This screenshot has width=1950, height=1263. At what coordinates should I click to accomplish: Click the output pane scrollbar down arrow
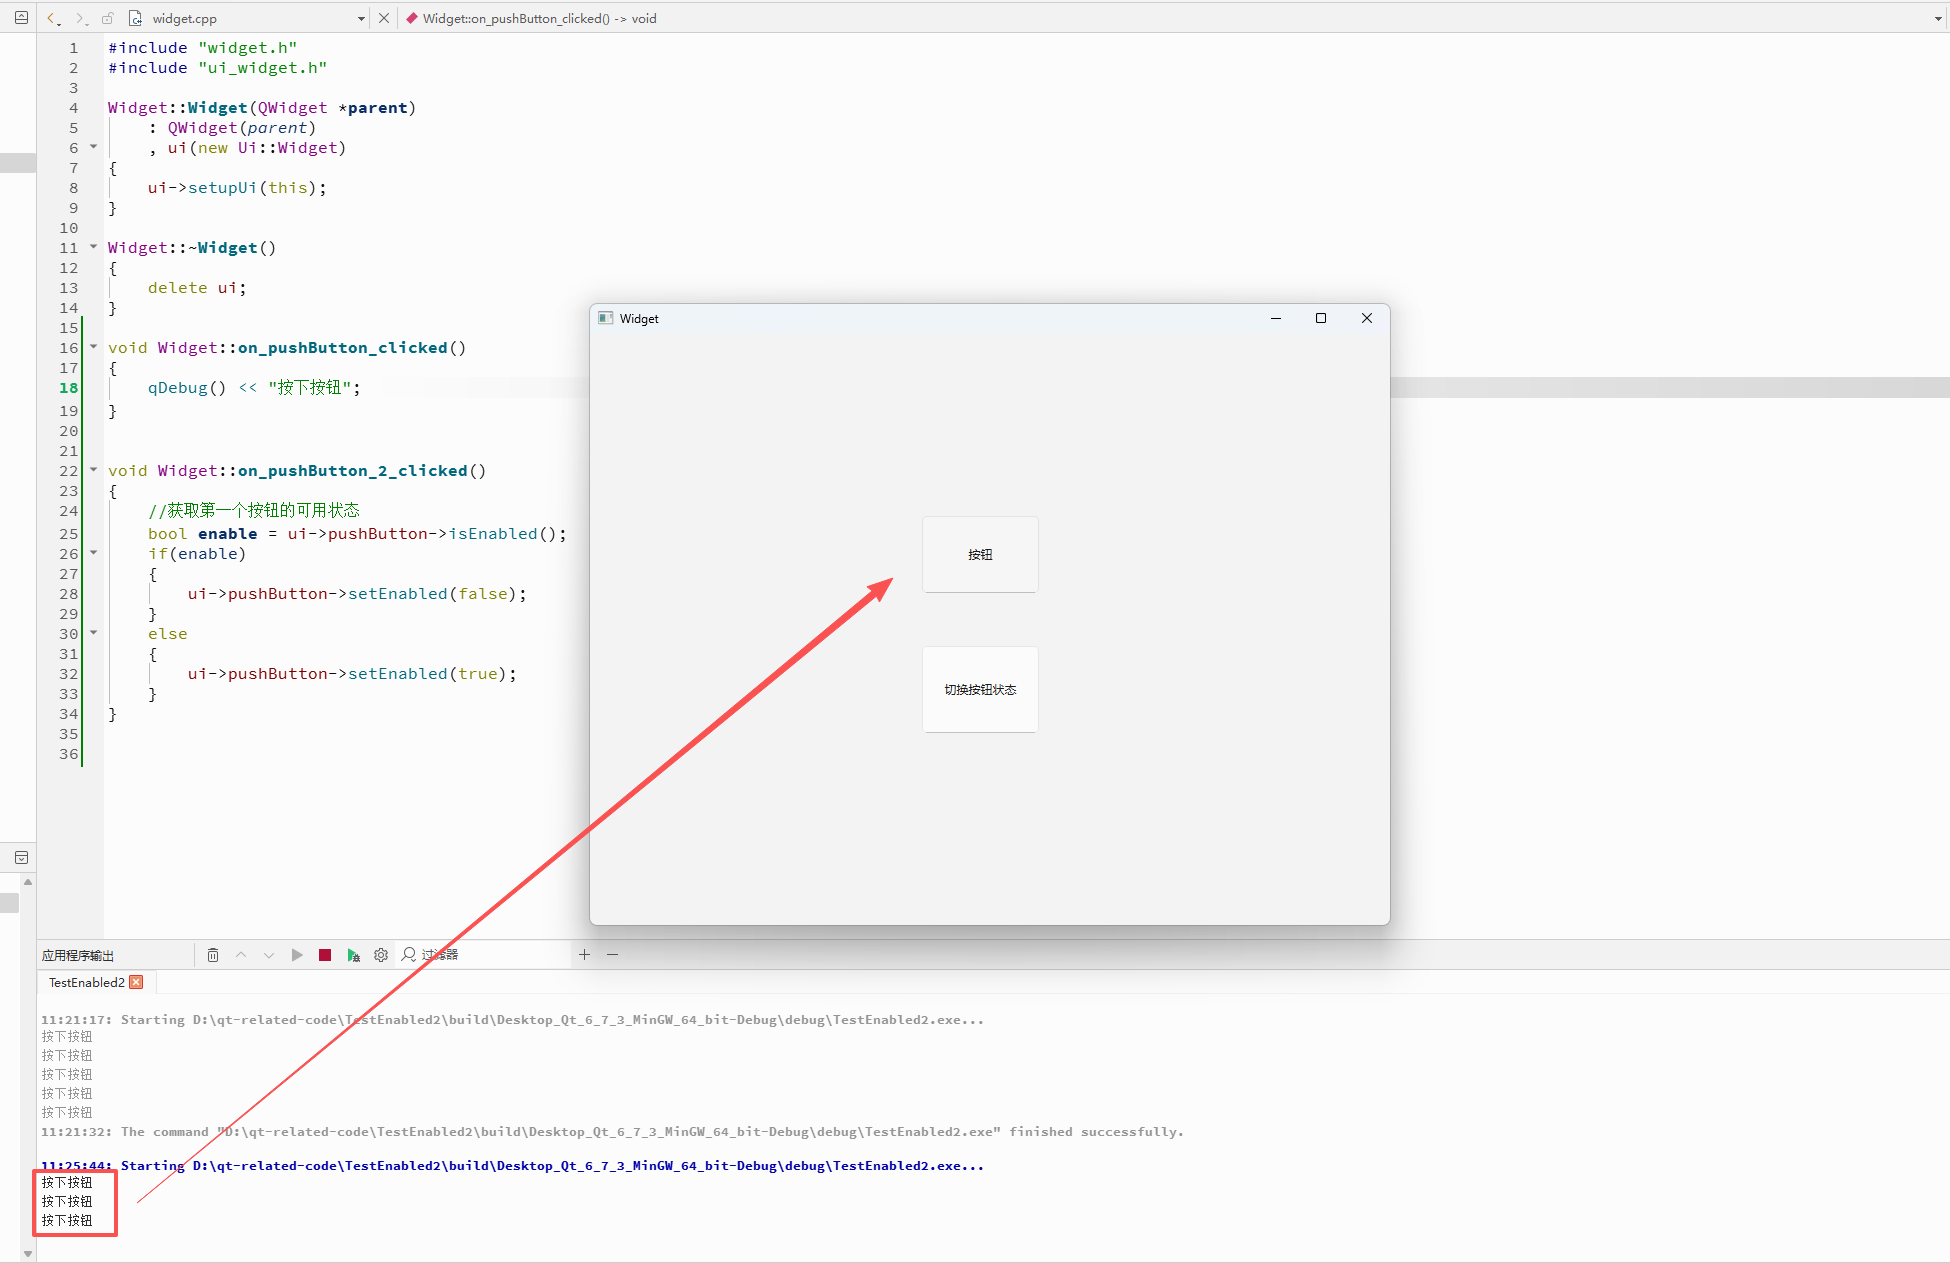(28, 1253)
